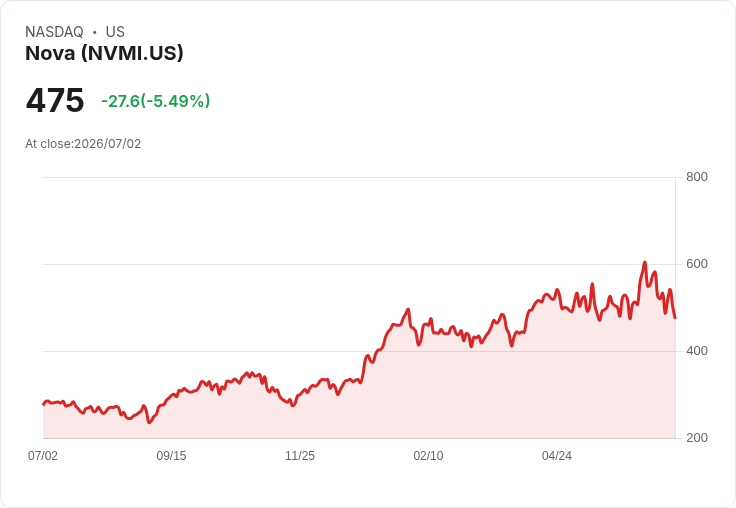736x508 pixels.
Task: Click the Nova (NVMI.US) stock title
Action: pyautogui.click(x=104, y=53)
